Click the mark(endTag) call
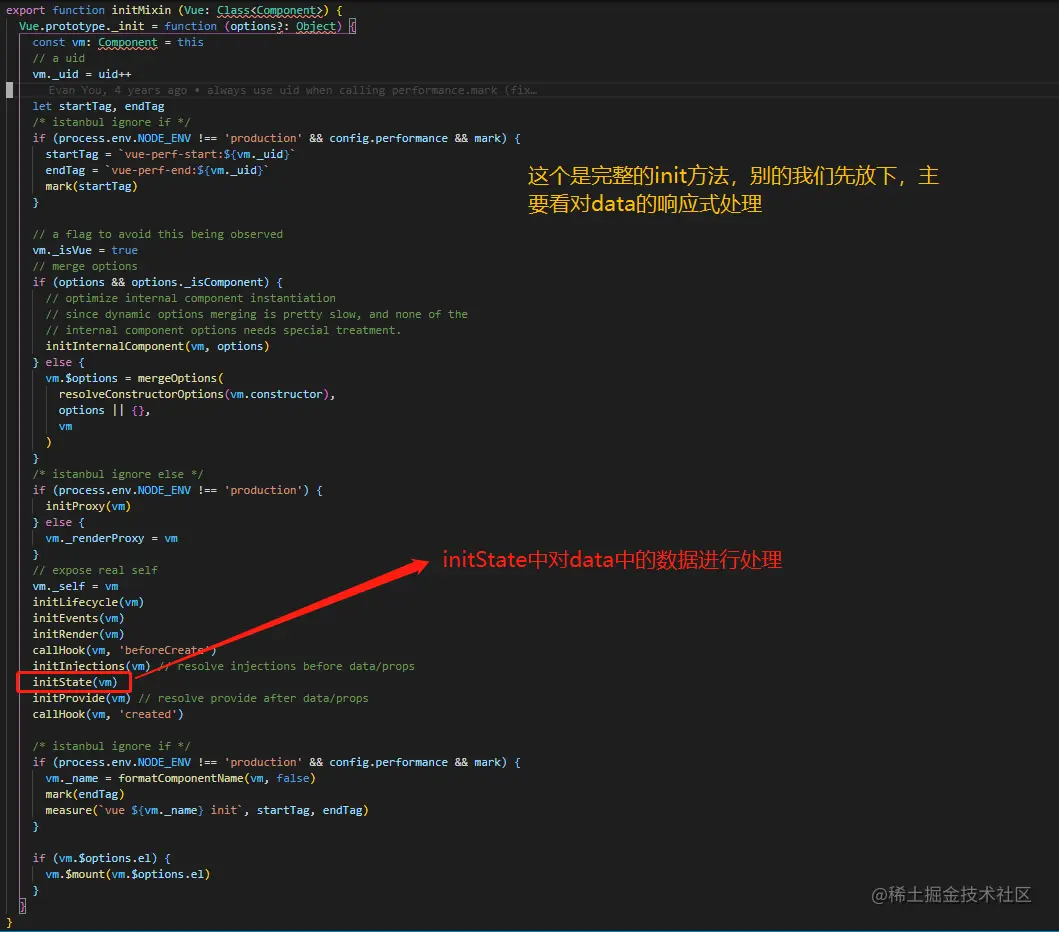Image resolution: width=1059 pixels, height=932 pixels. pos(85,794)
